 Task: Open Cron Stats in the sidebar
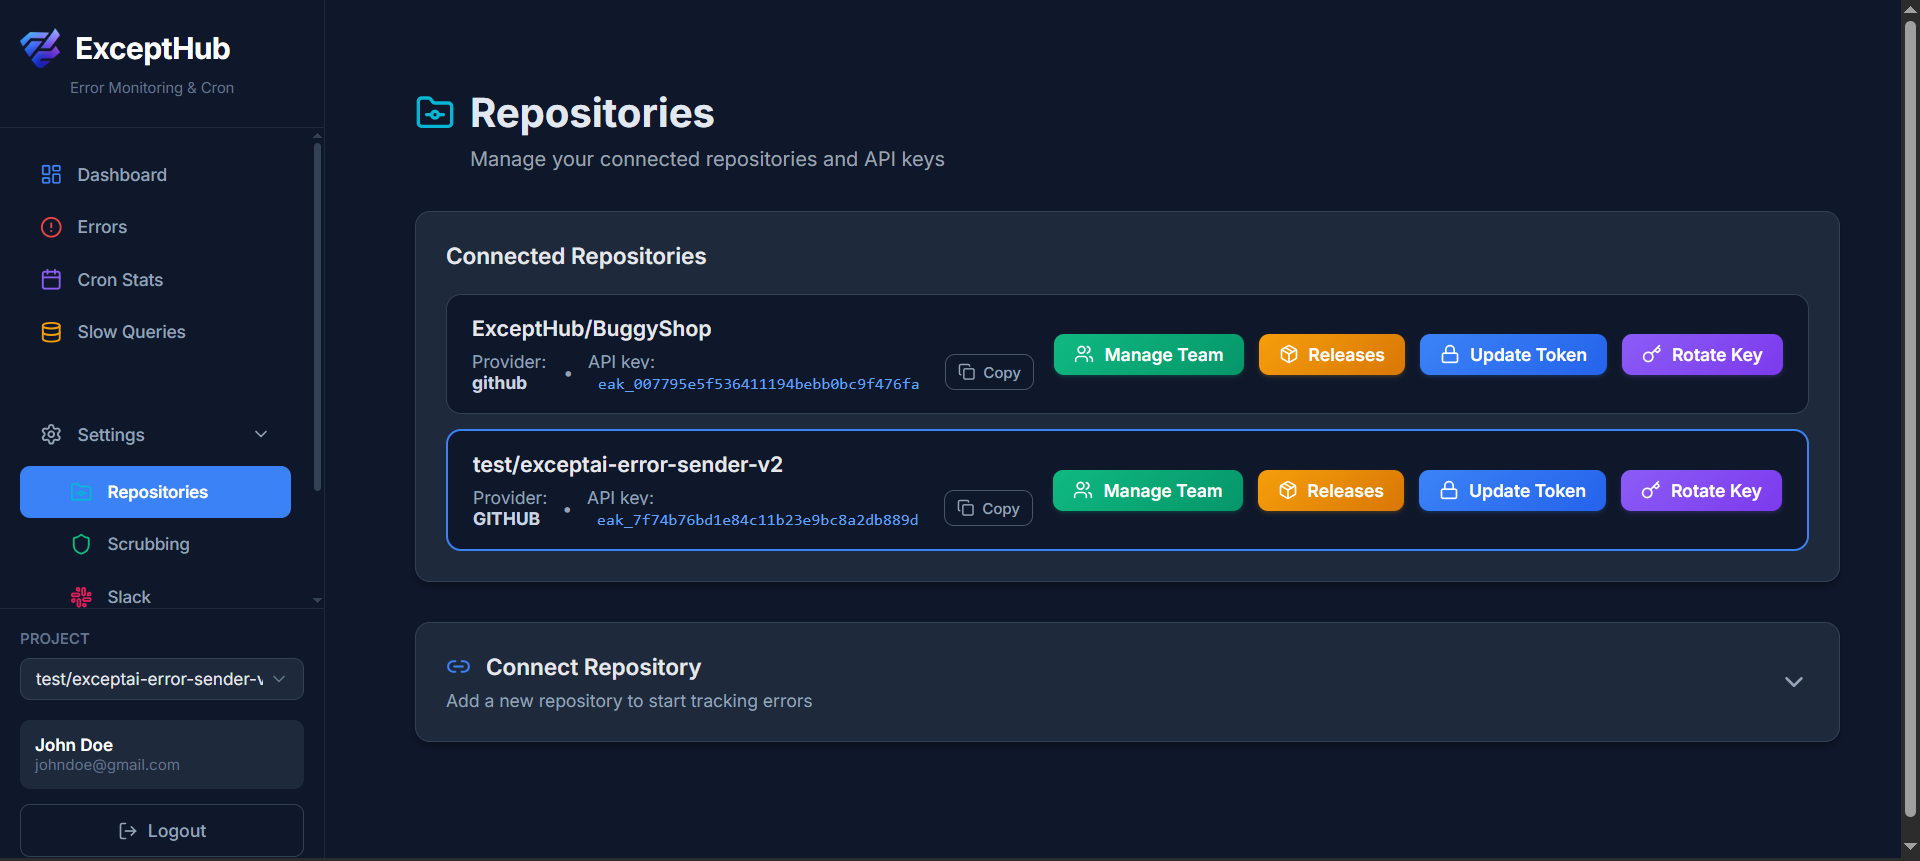point(155,280)
